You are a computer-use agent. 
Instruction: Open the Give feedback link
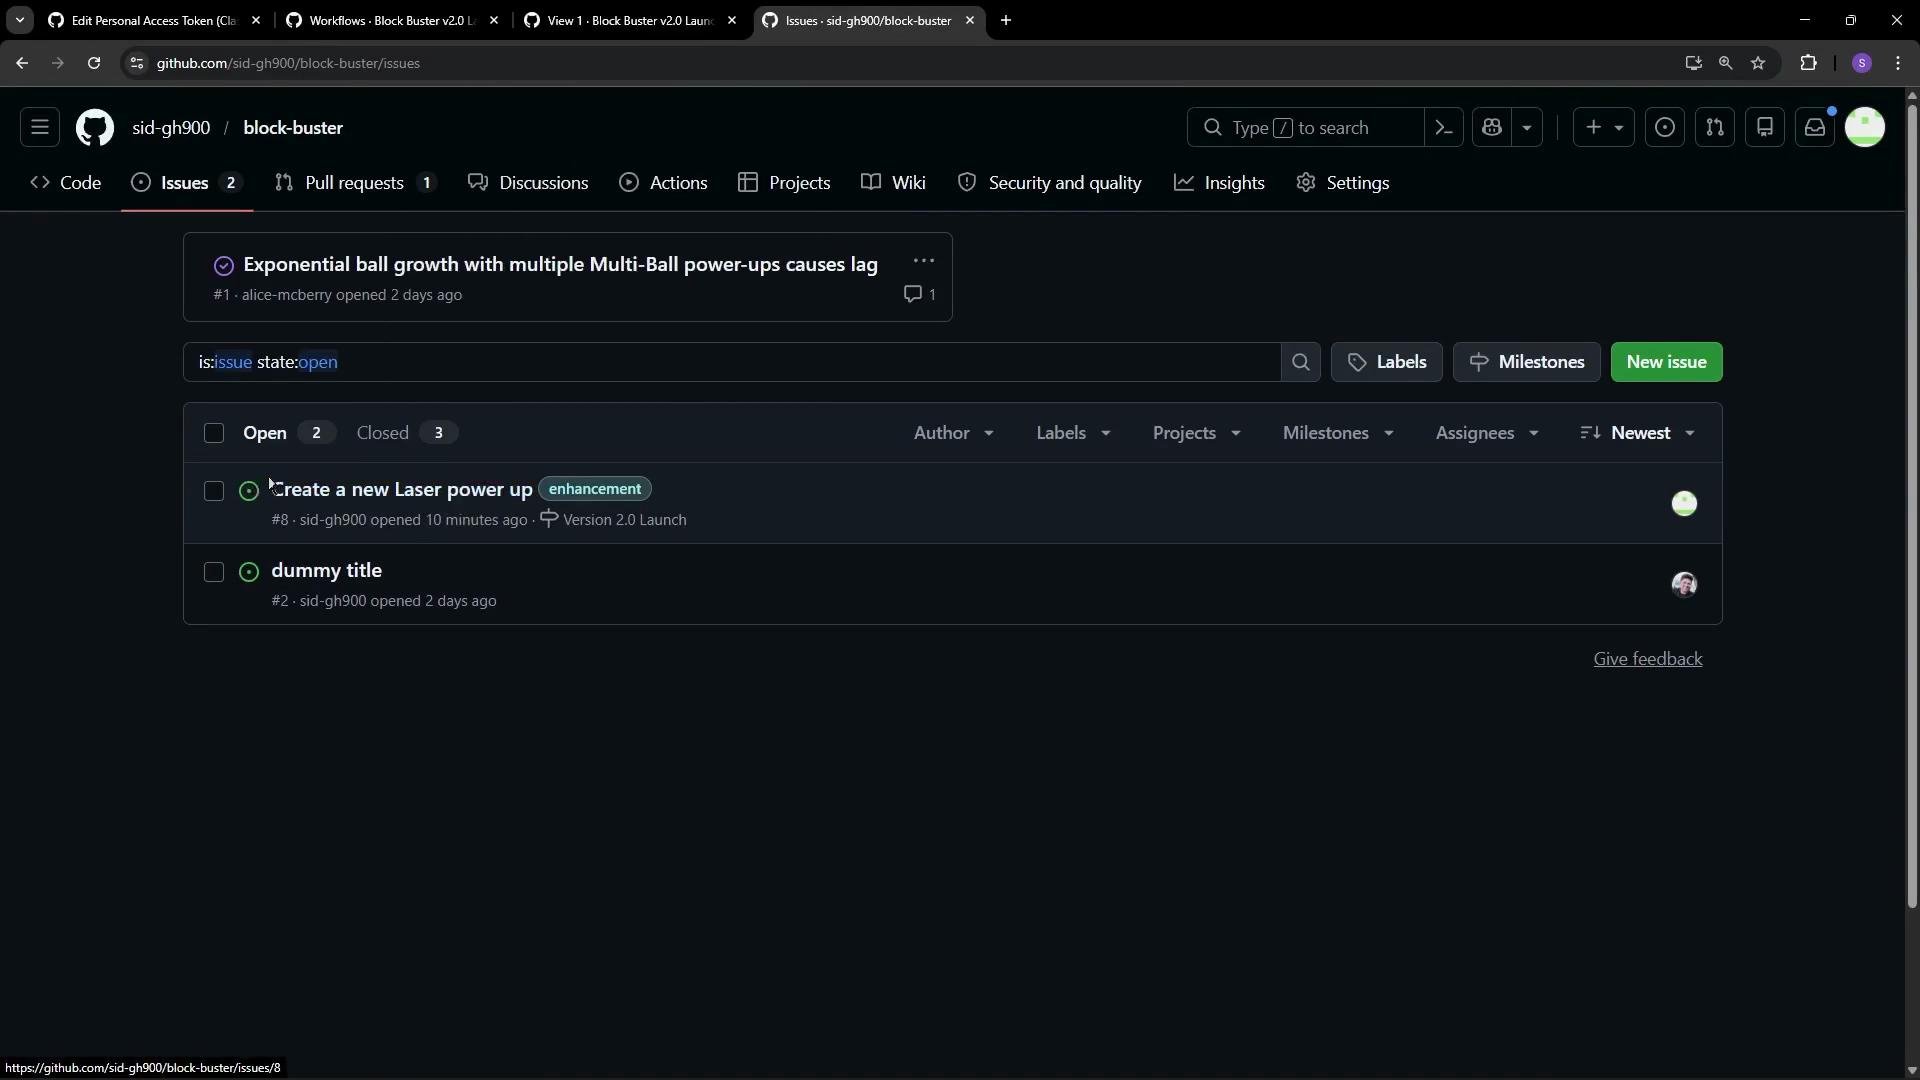pyautogui.click(x=1647, y=659)
